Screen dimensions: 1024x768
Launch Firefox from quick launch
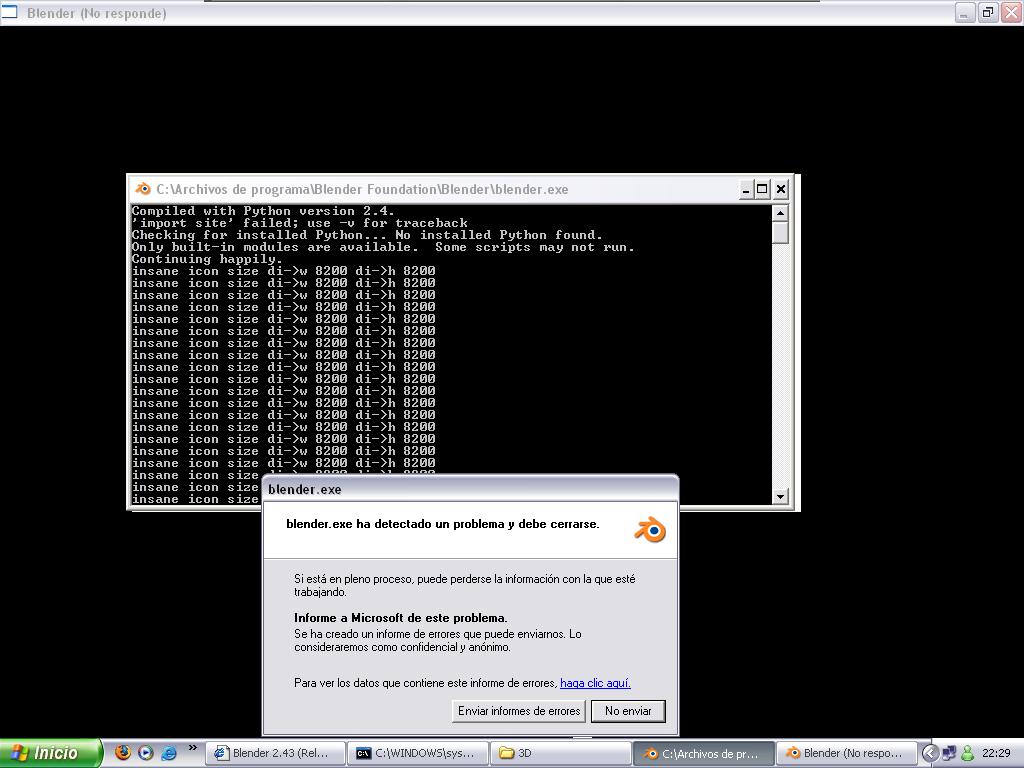click(123, 752)
